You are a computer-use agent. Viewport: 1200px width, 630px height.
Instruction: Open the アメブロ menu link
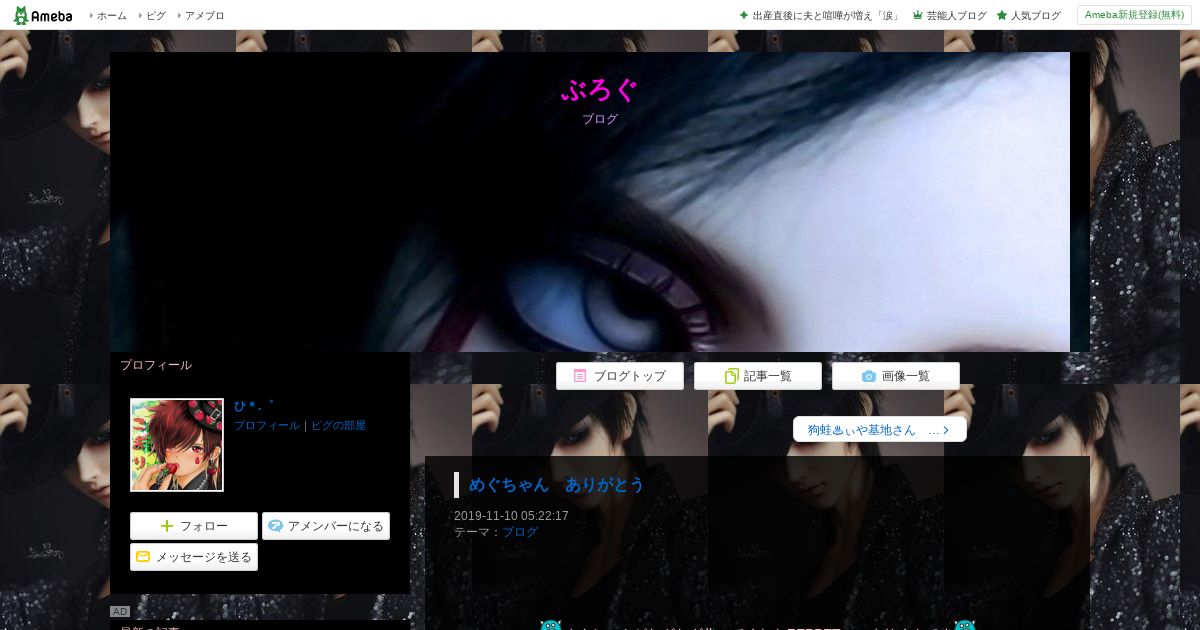tap(204, 16)
